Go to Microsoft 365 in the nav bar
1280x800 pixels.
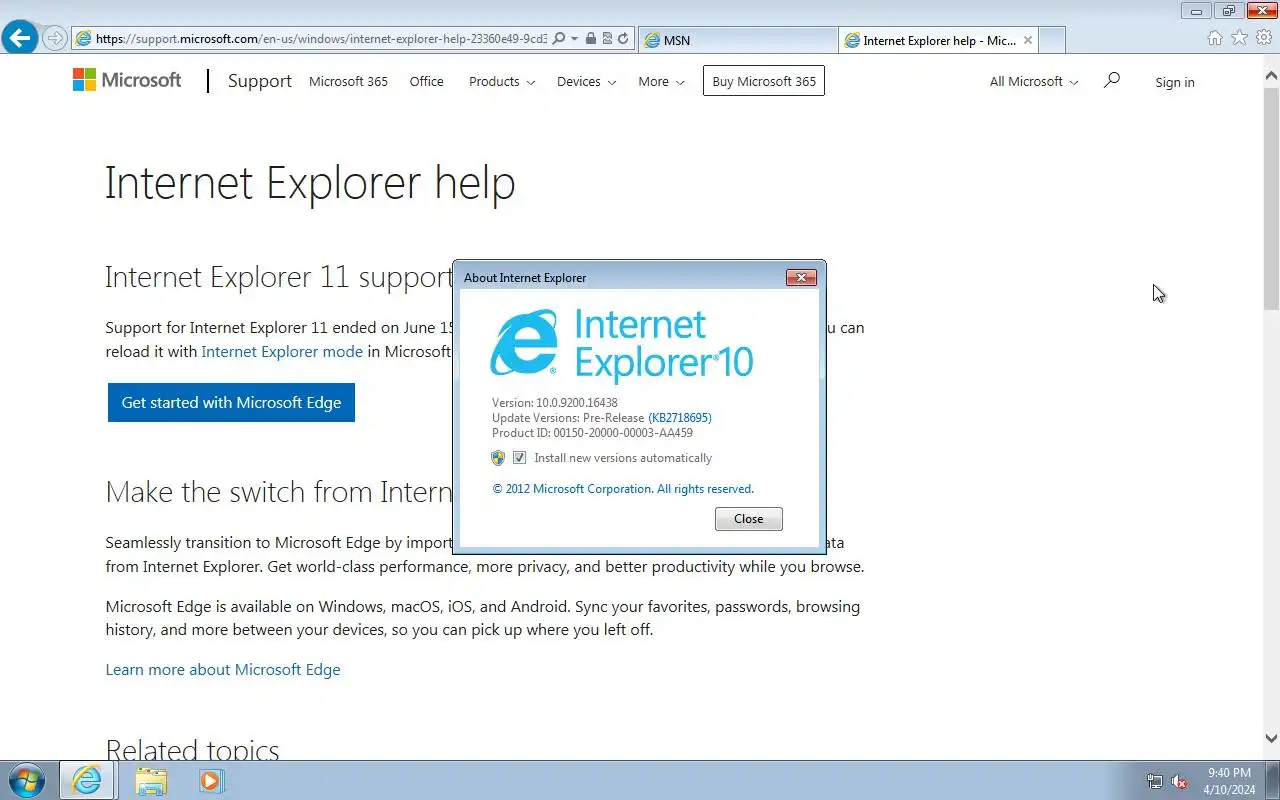coord(348,81)
